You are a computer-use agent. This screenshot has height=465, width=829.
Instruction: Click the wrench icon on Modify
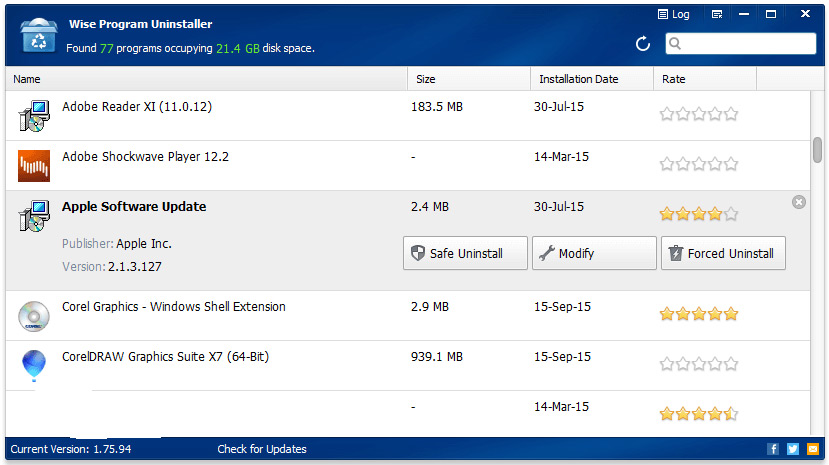tap(547, 253)
